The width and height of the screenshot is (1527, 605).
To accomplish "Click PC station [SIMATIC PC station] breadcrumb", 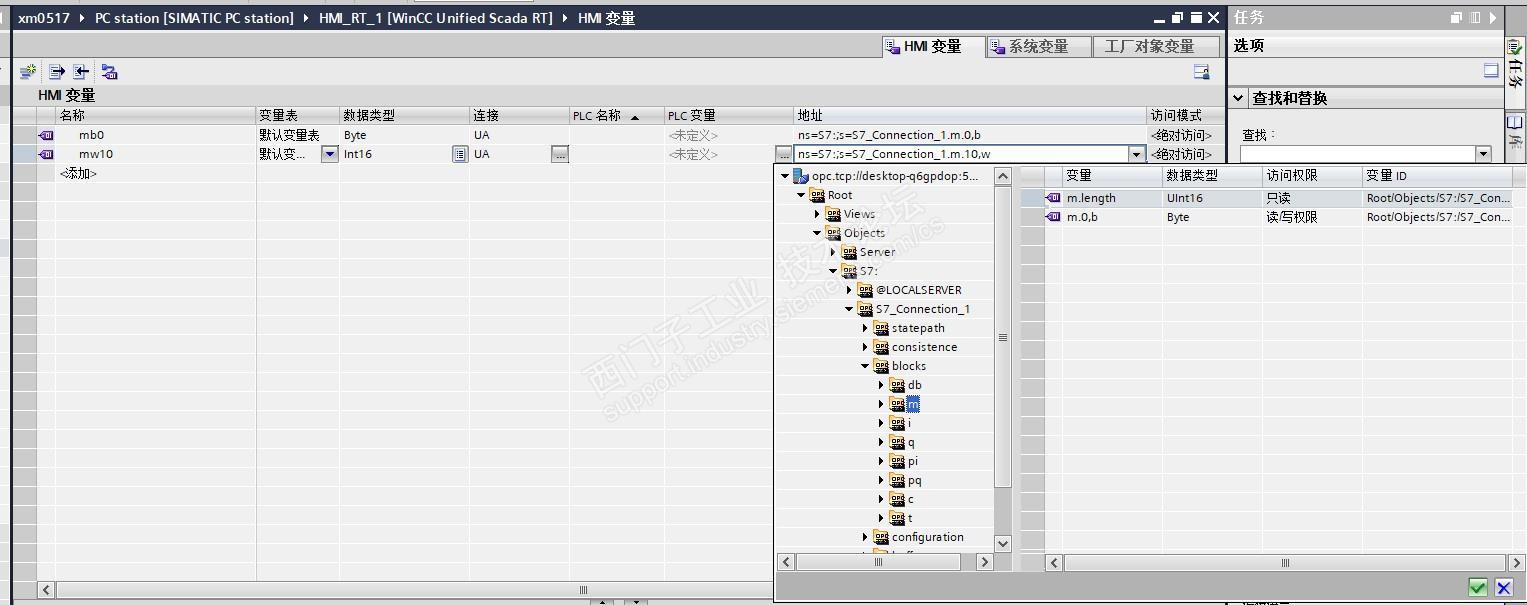I will pyautogui.click(x=194, y=18).
